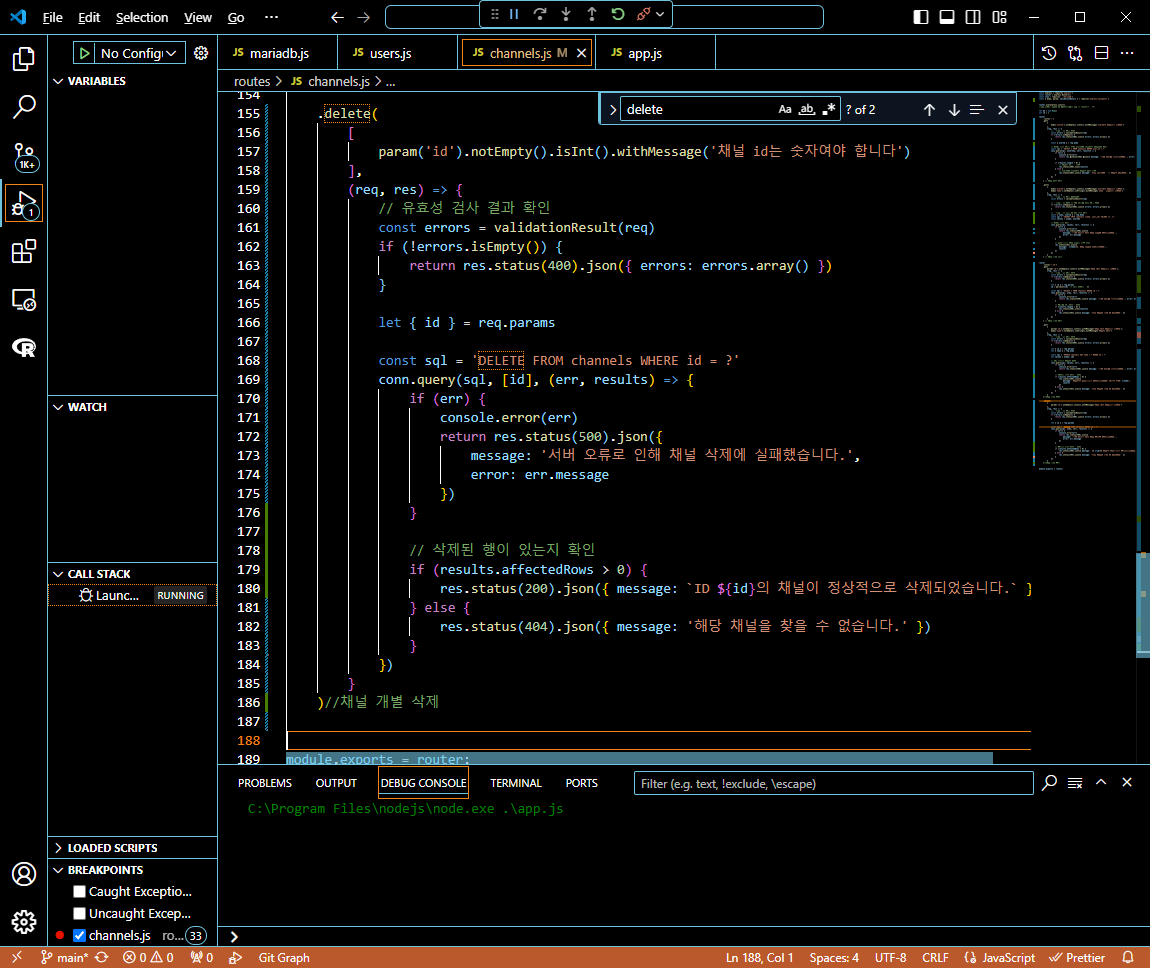
Task: Toggle Find in Selection
Action: pos(976,109)
